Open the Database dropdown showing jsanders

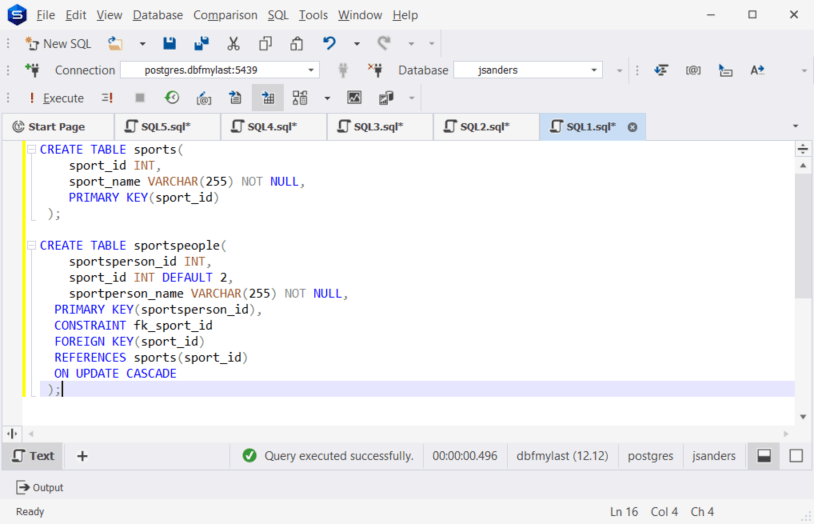(x=528, y=70)
